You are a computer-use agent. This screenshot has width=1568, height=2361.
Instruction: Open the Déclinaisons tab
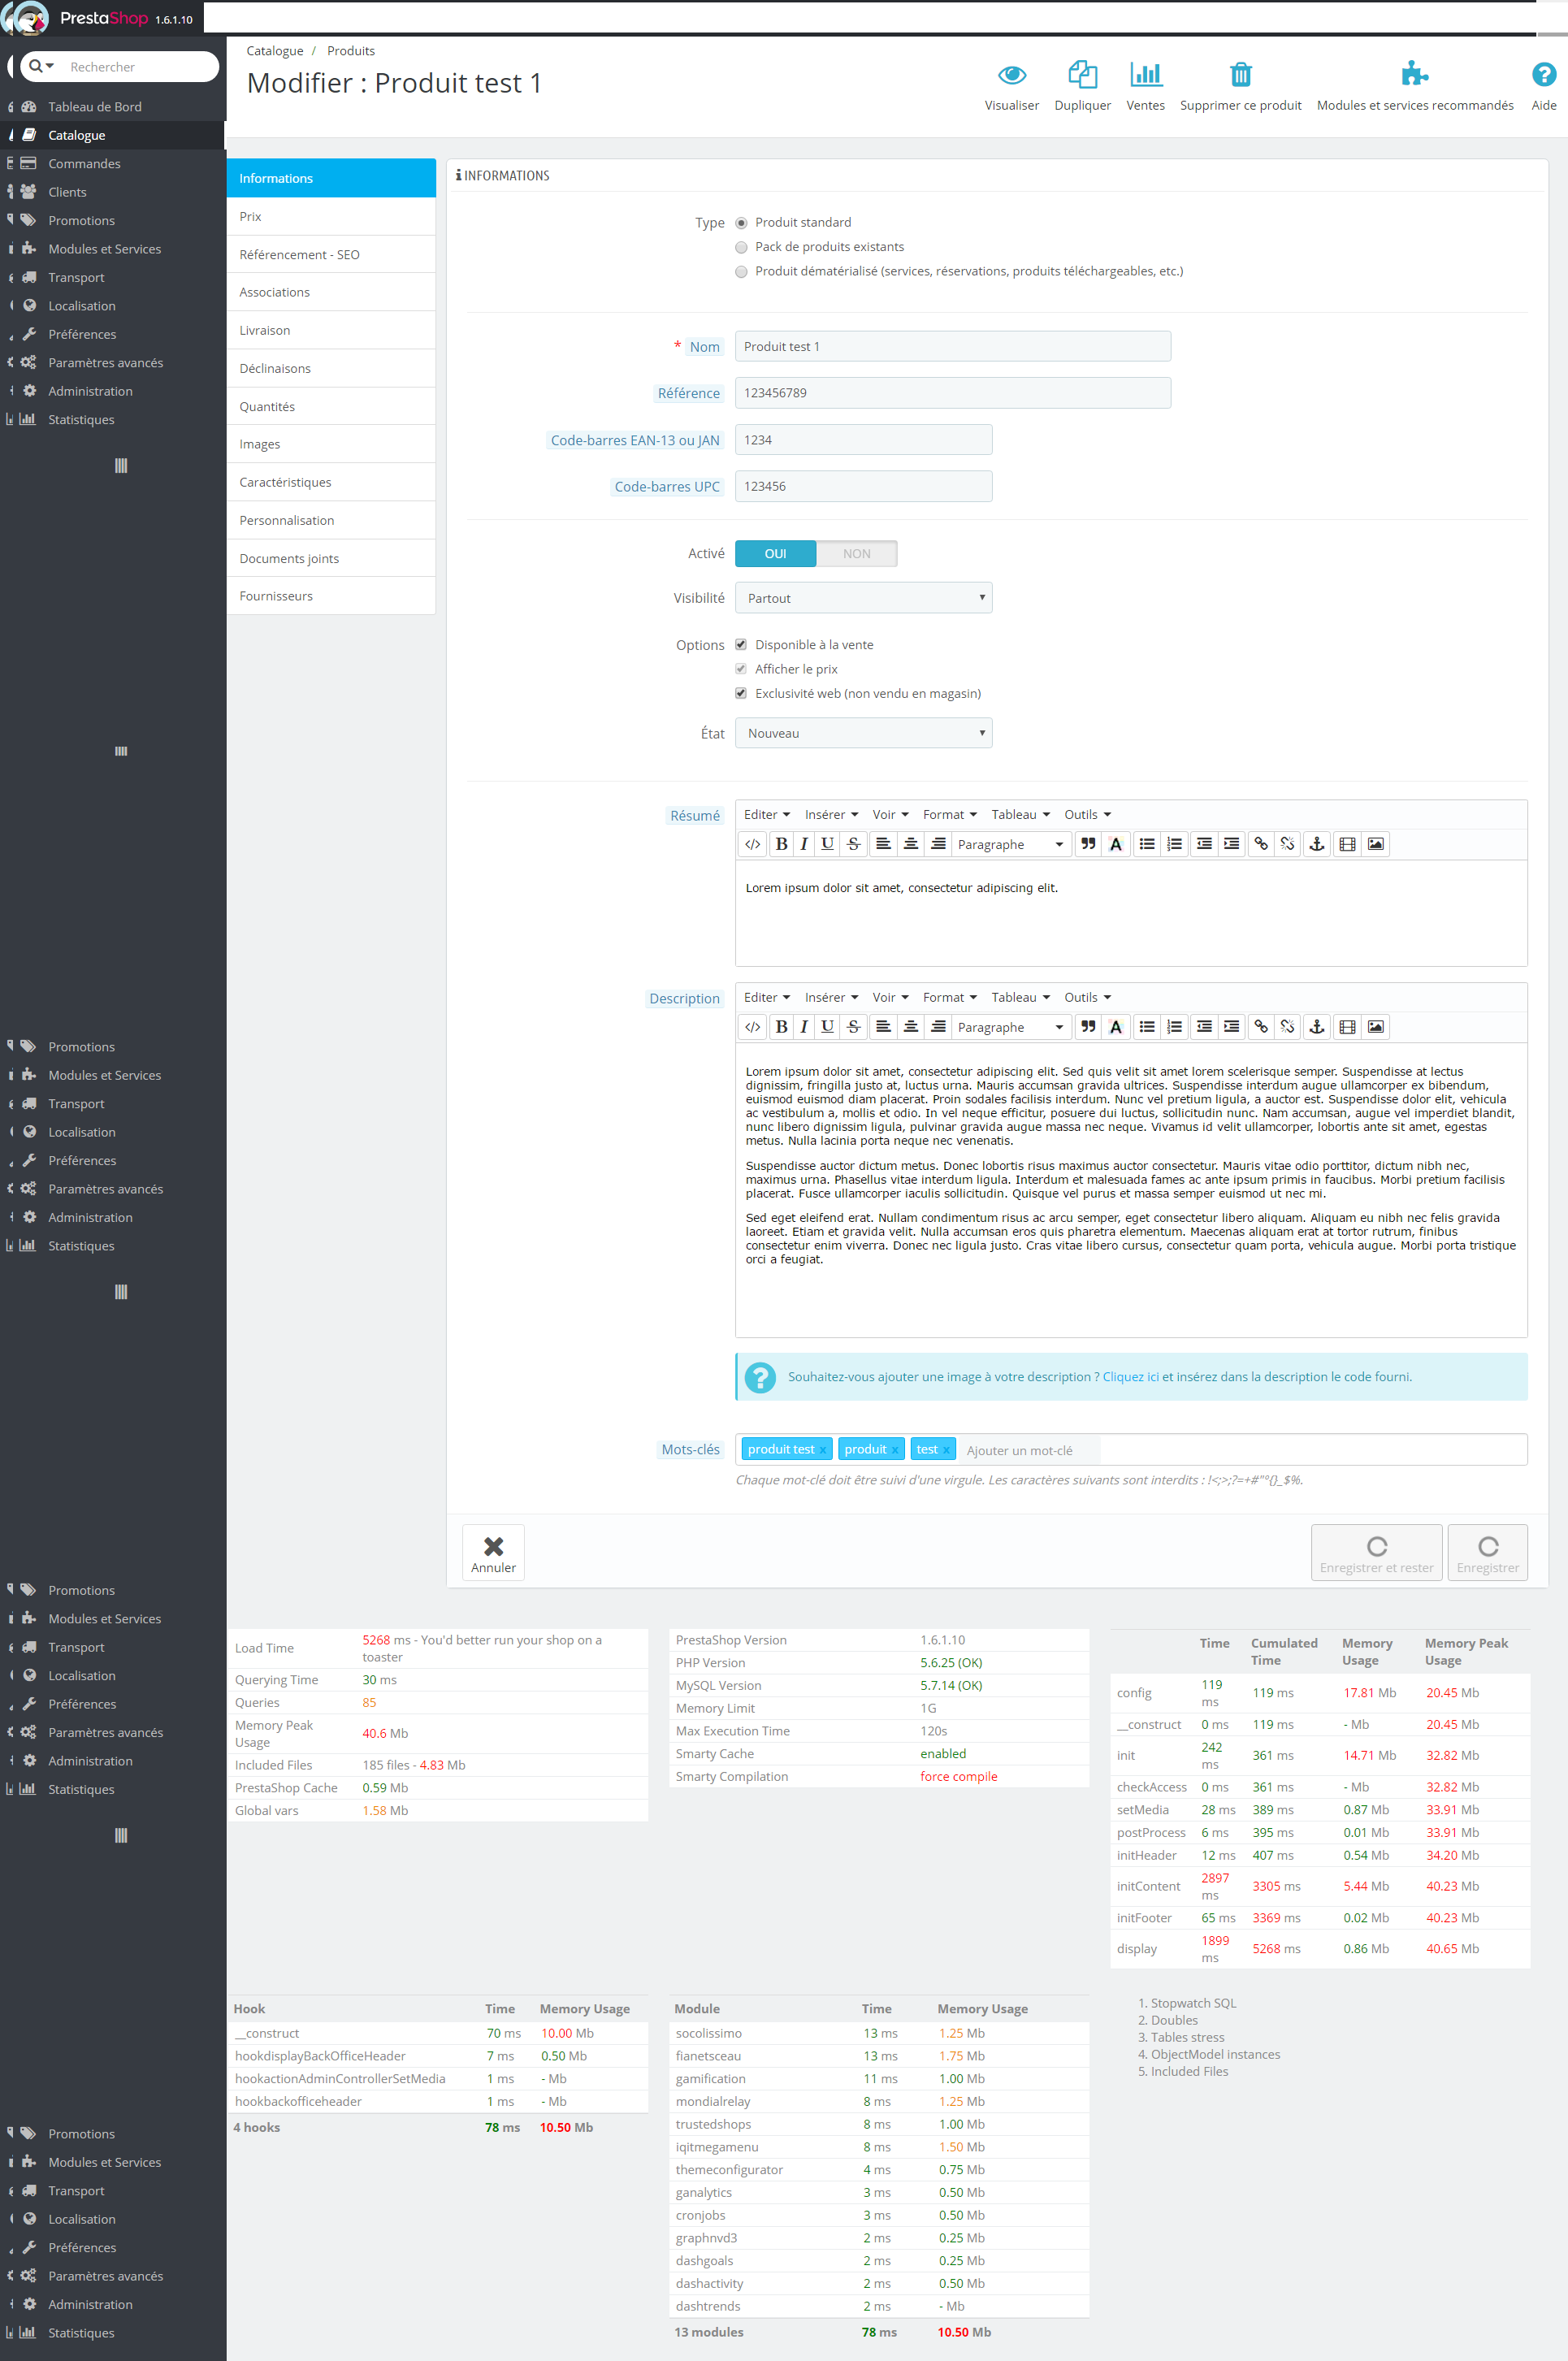[331, 369]
